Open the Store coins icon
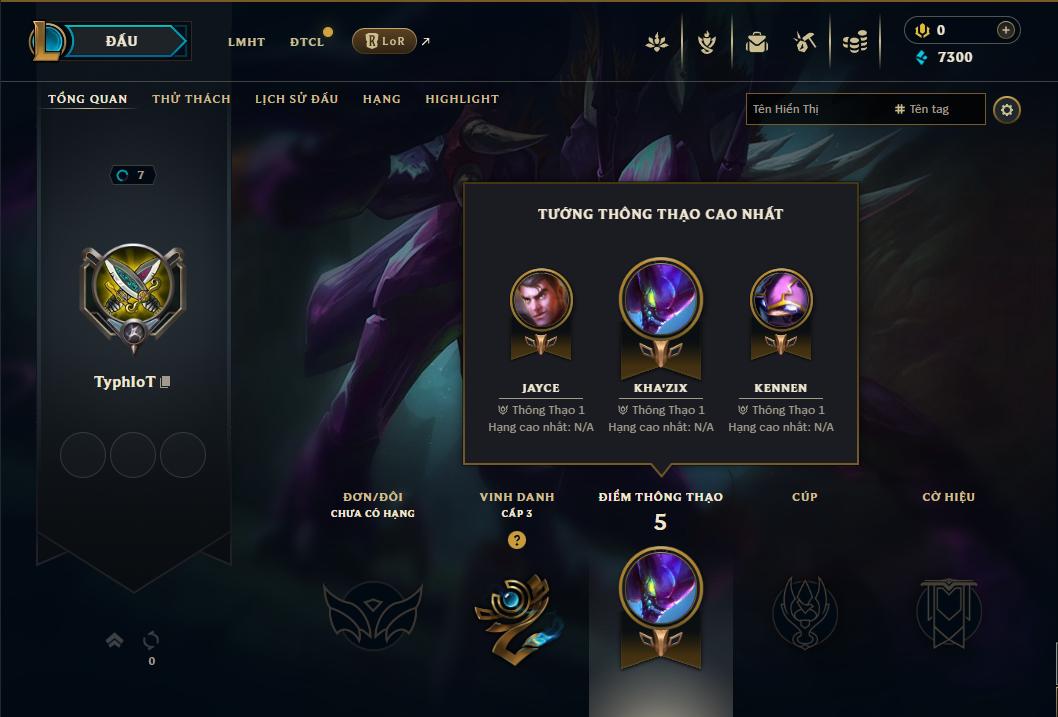 tap(855, 42)
